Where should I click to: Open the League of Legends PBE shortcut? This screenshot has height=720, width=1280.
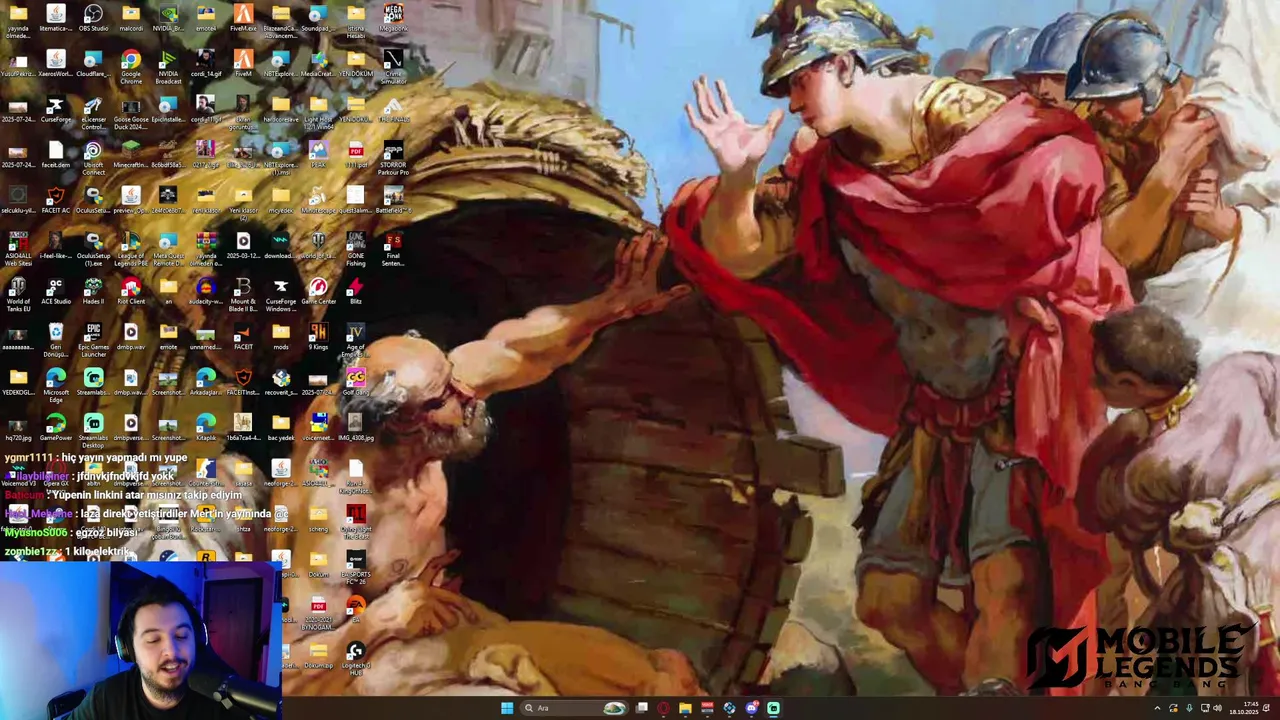coord(131,250)
